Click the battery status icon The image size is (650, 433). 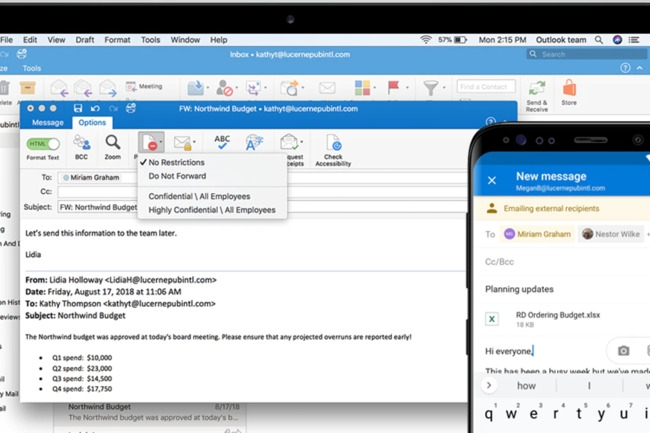tap(460, 40)
